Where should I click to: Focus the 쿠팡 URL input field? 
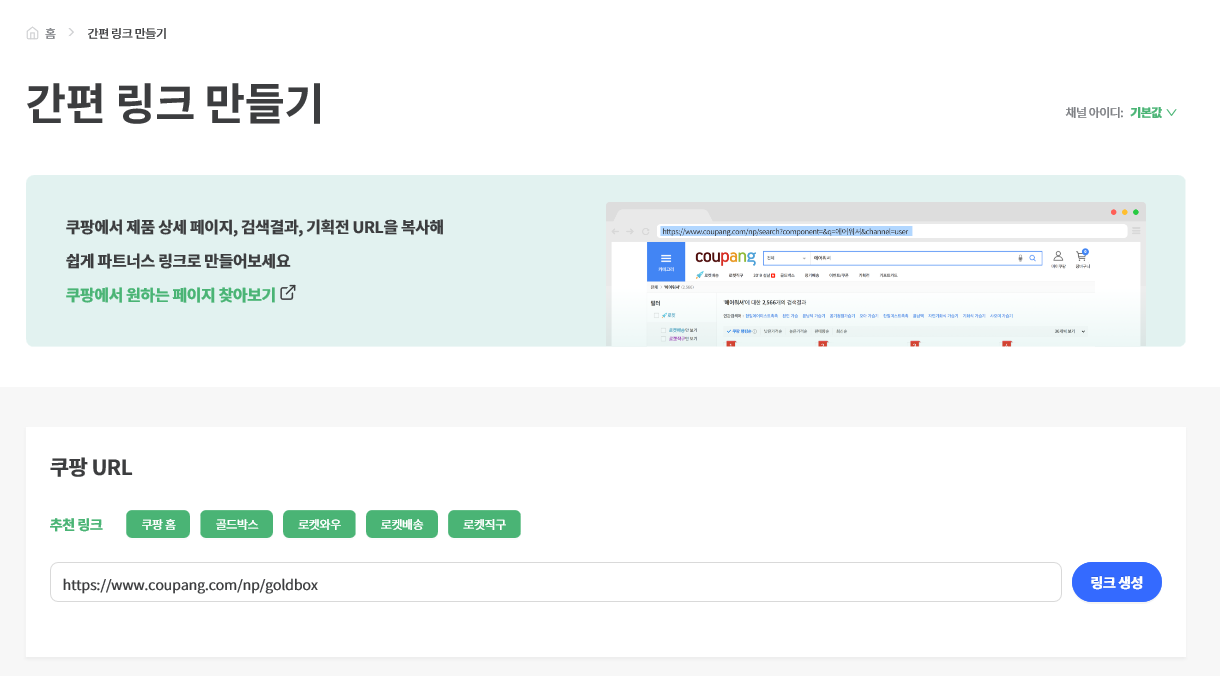(x=556, y=582)
